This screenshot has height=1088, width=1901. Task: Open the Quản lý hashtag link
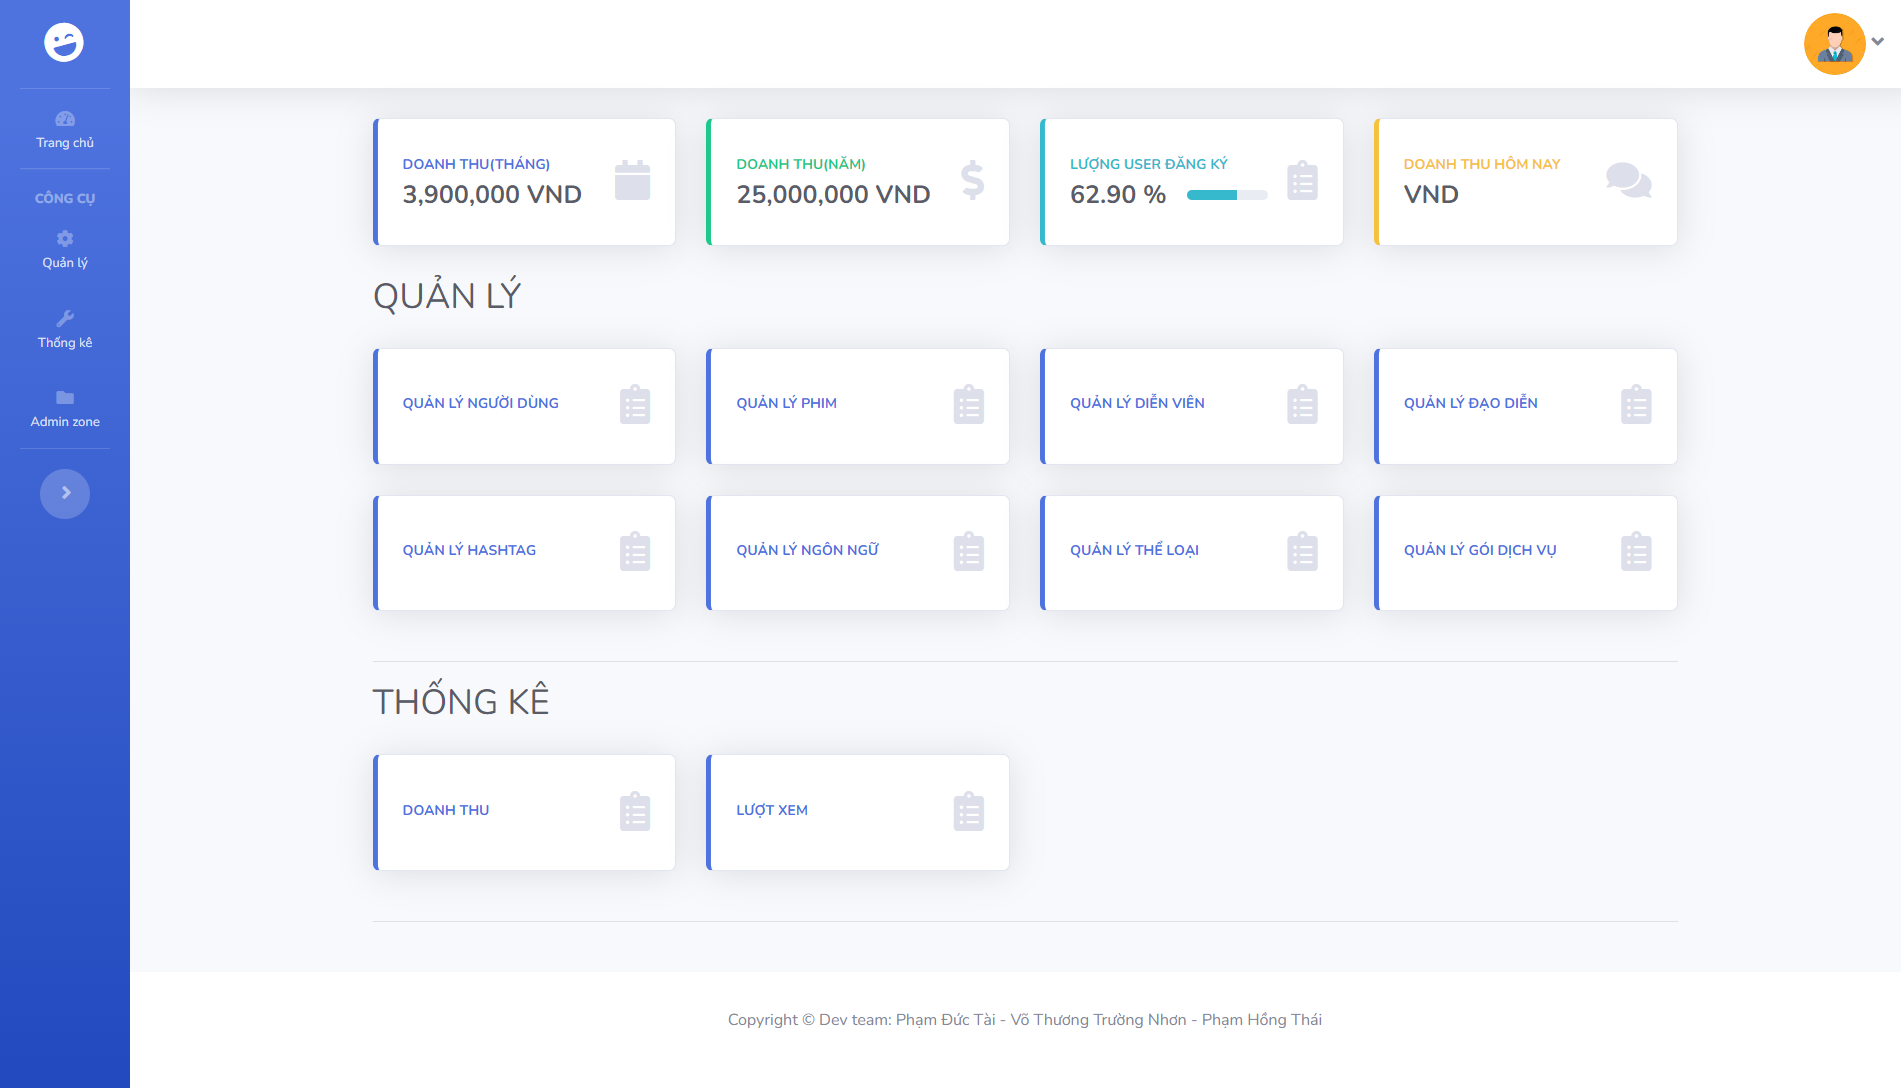469,550
